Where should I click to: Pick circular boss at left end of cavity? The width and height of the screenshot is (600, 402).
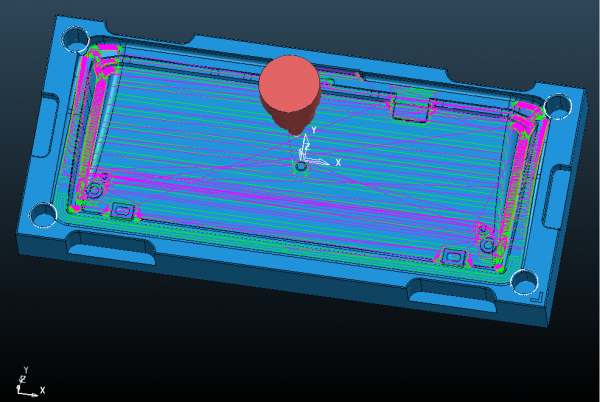point(94,190)
